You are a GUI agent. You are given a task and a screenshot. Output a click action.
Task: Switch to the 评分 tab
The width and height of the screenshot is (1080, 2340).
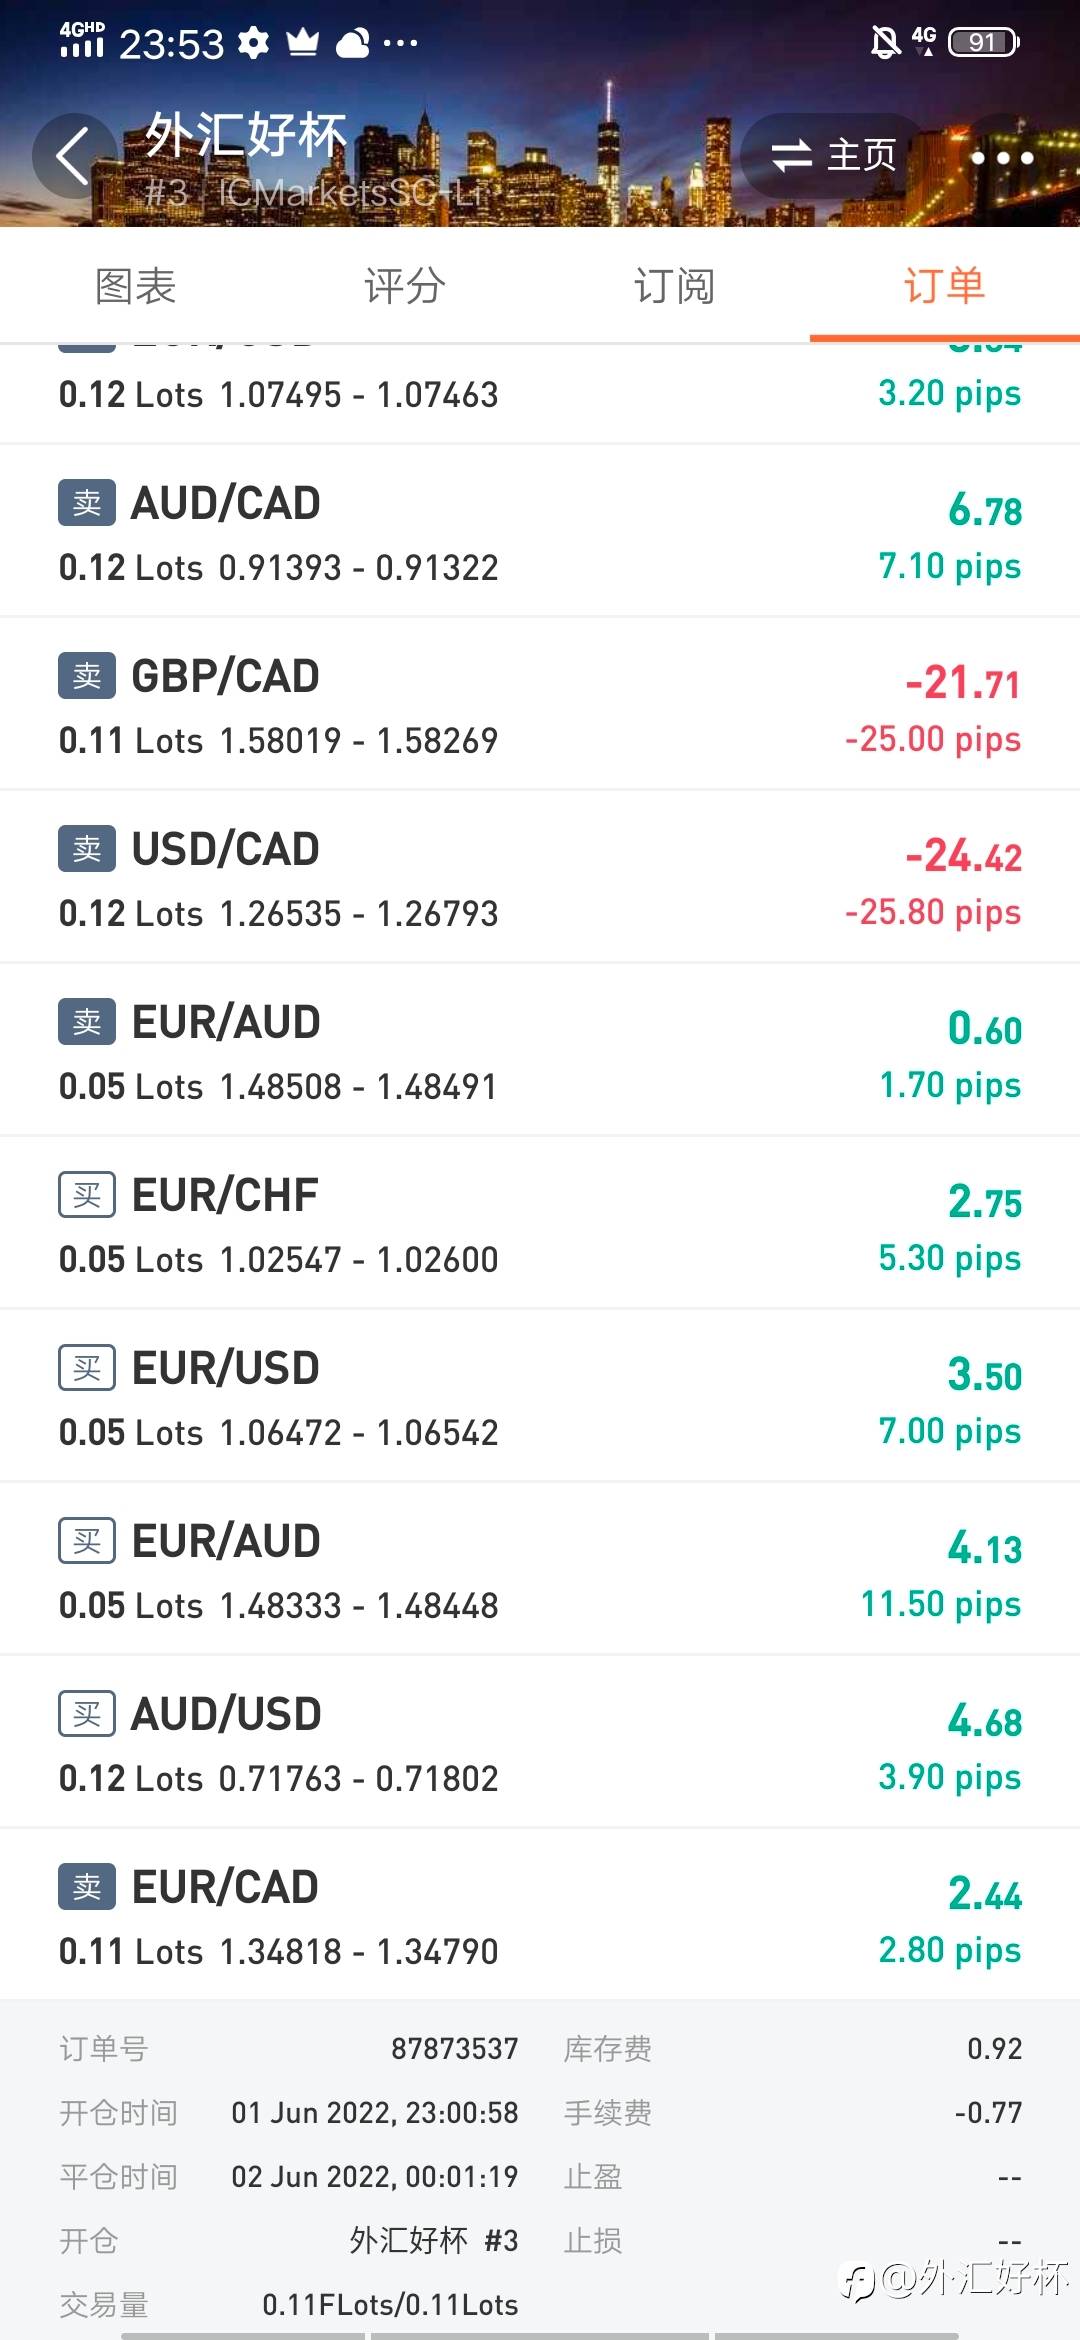tap(405, 286)
